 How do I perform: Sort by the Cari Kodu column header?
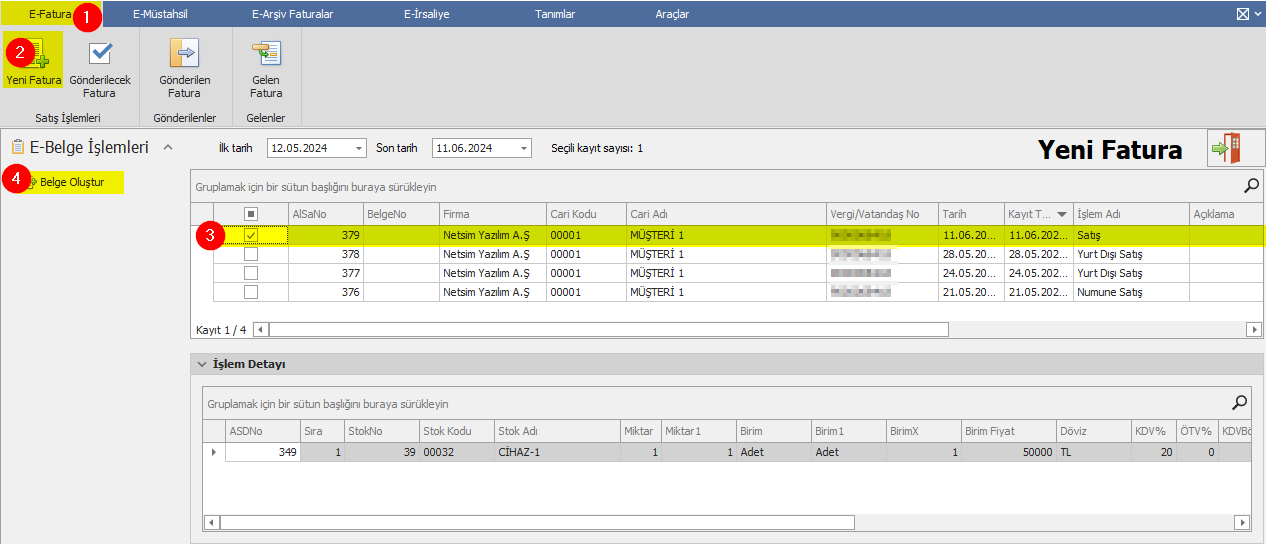point(586,214)
